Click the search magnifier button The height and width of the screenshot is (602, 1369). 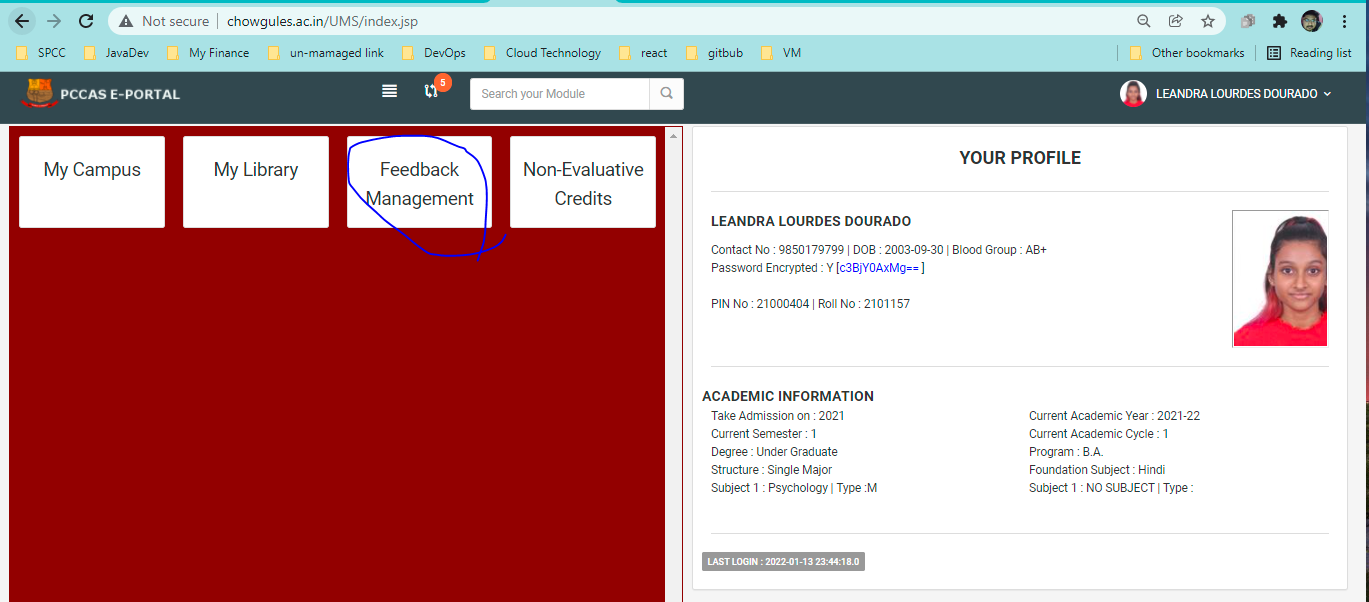(x=666, y=94)
